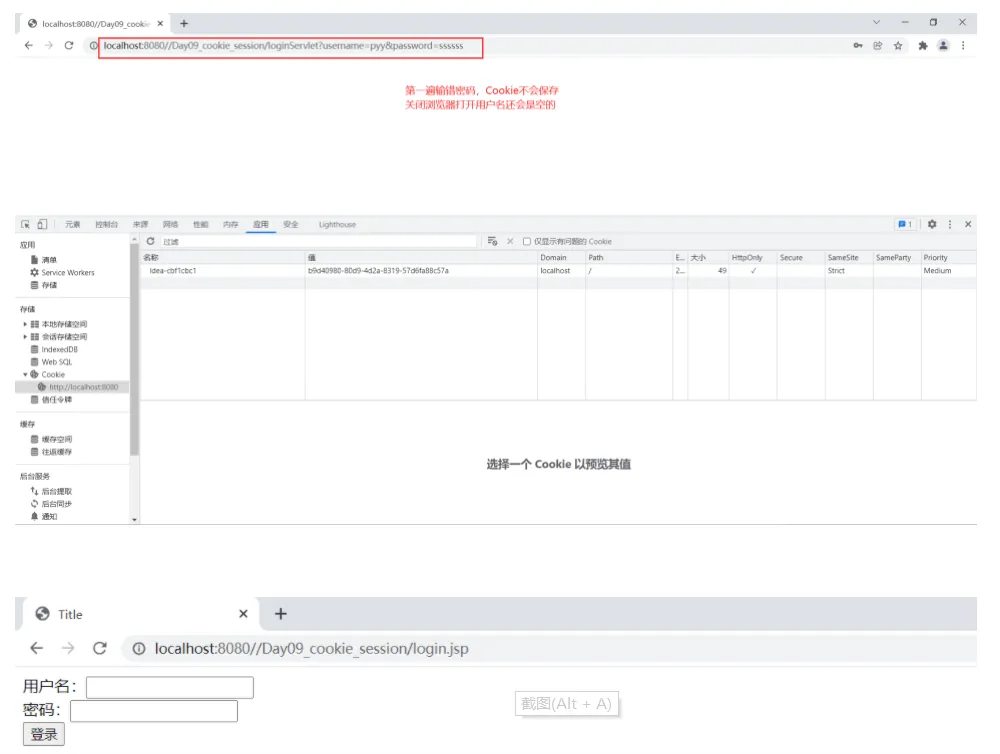Bookmark this page with the star icon
The image size is (1000, 754).
point(898,45)
